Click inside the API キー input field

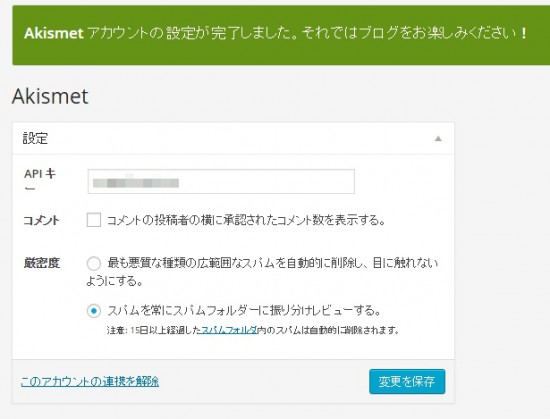point(221,181)
